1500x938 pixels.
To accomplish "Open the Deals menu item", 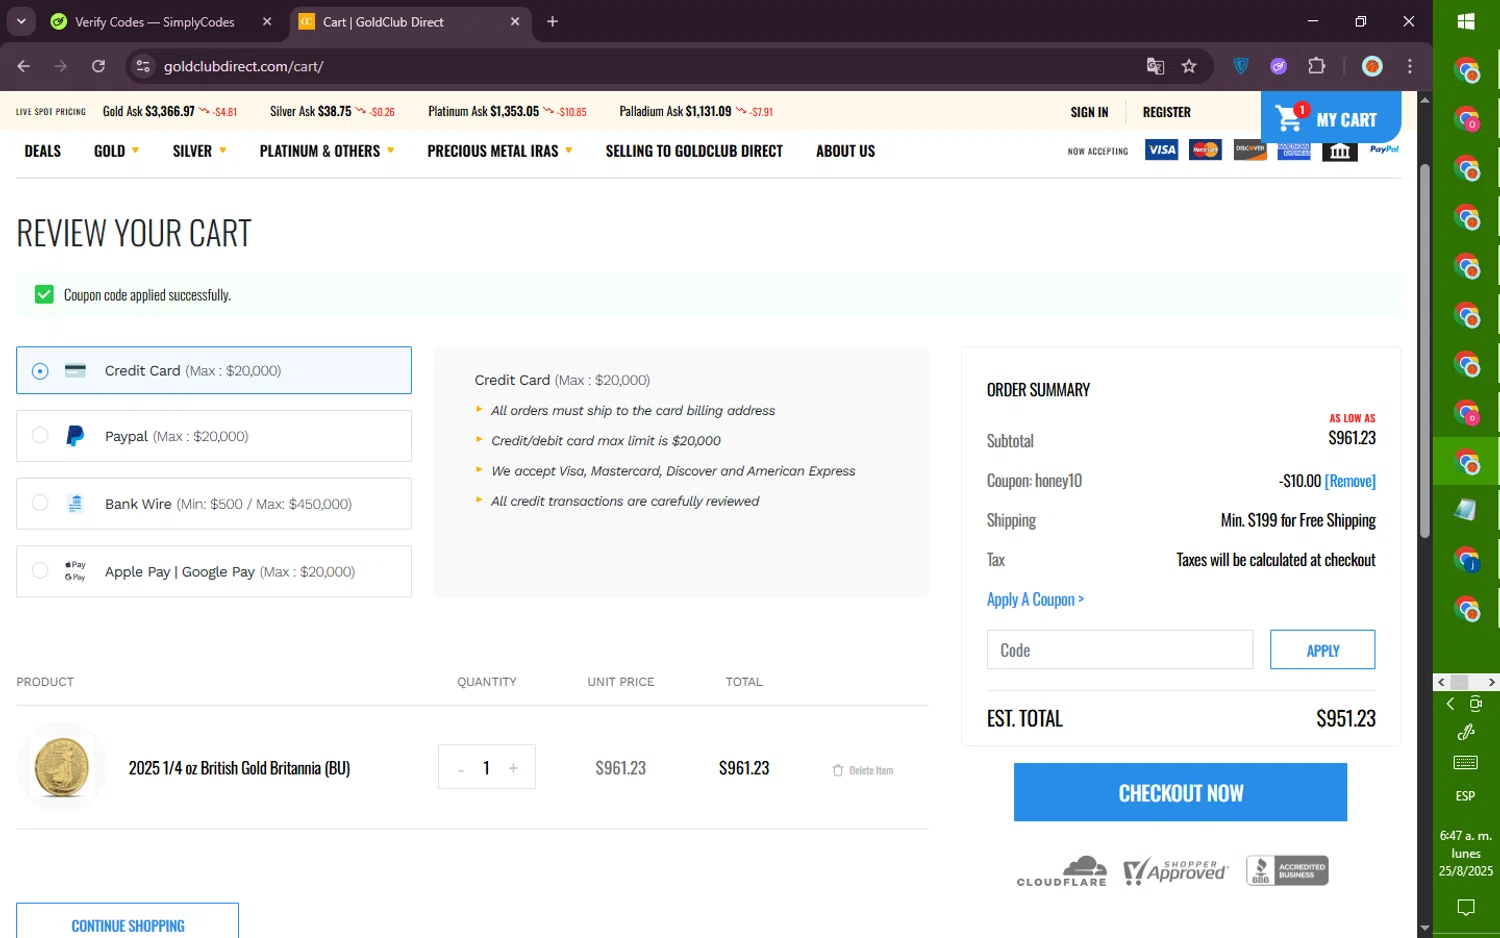I will point(43,151).
